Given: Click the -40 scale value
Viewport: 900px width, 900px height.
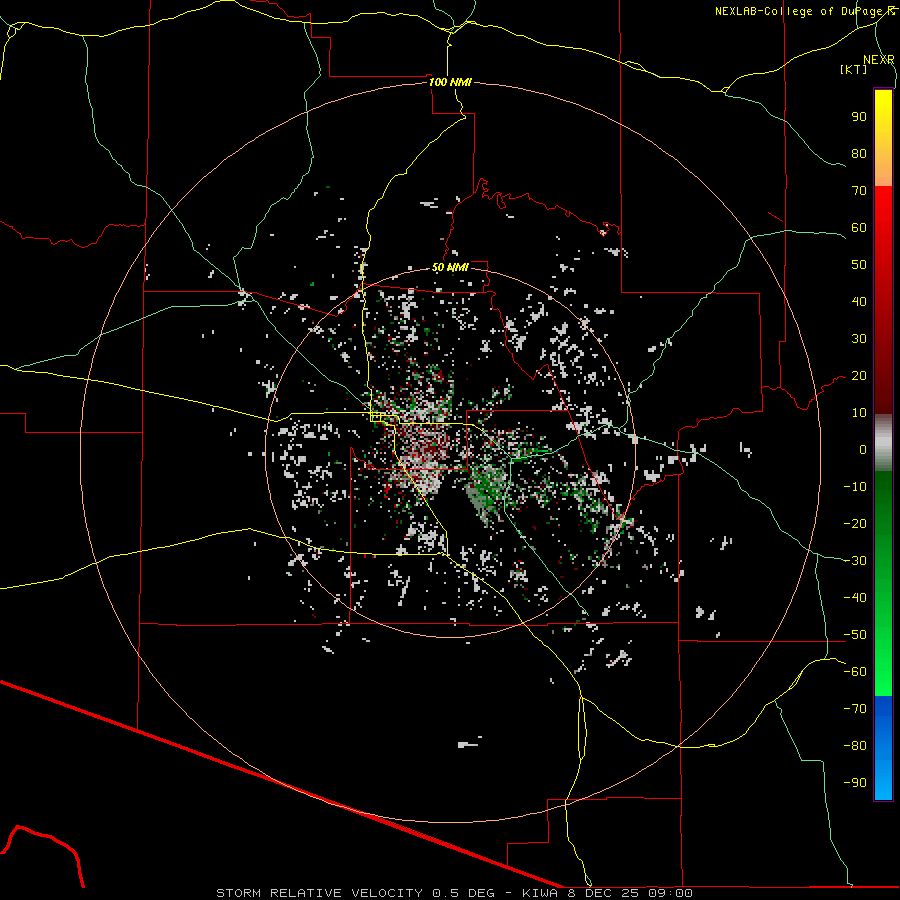Looking at the screenshot, I should [855, 598].
